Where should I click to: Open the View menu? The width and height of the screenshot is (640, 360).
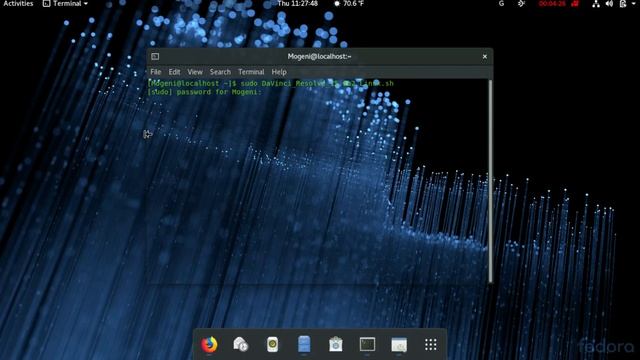195,72
